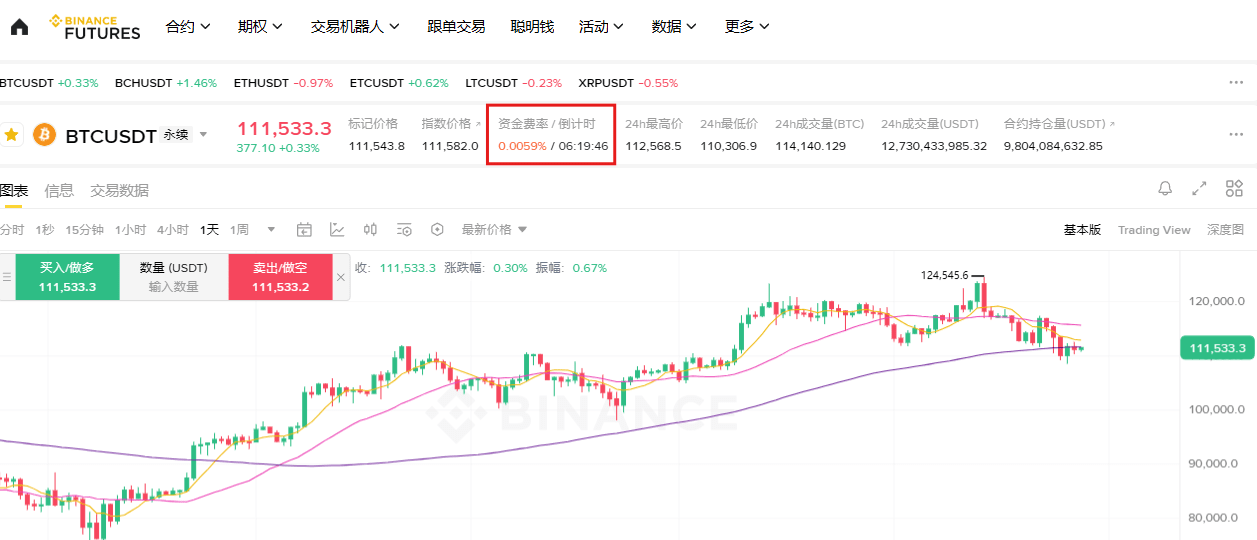The height and width of the screenshot is (540, 1257).
Task: Select the ETCUSDT ticker
Action: tap(399, 83)
